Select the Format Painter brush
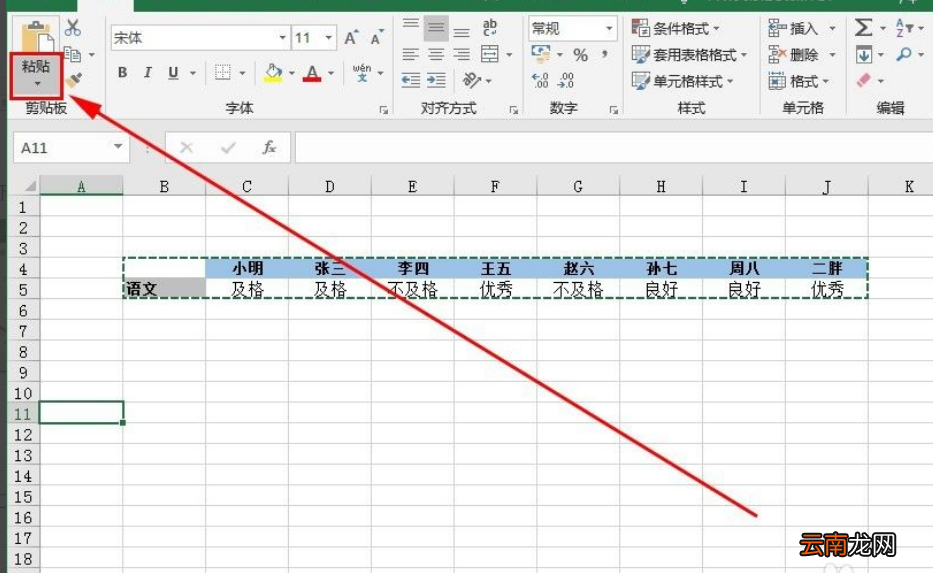The height and width of the screenshot is (573, 933). coord(74,80)
